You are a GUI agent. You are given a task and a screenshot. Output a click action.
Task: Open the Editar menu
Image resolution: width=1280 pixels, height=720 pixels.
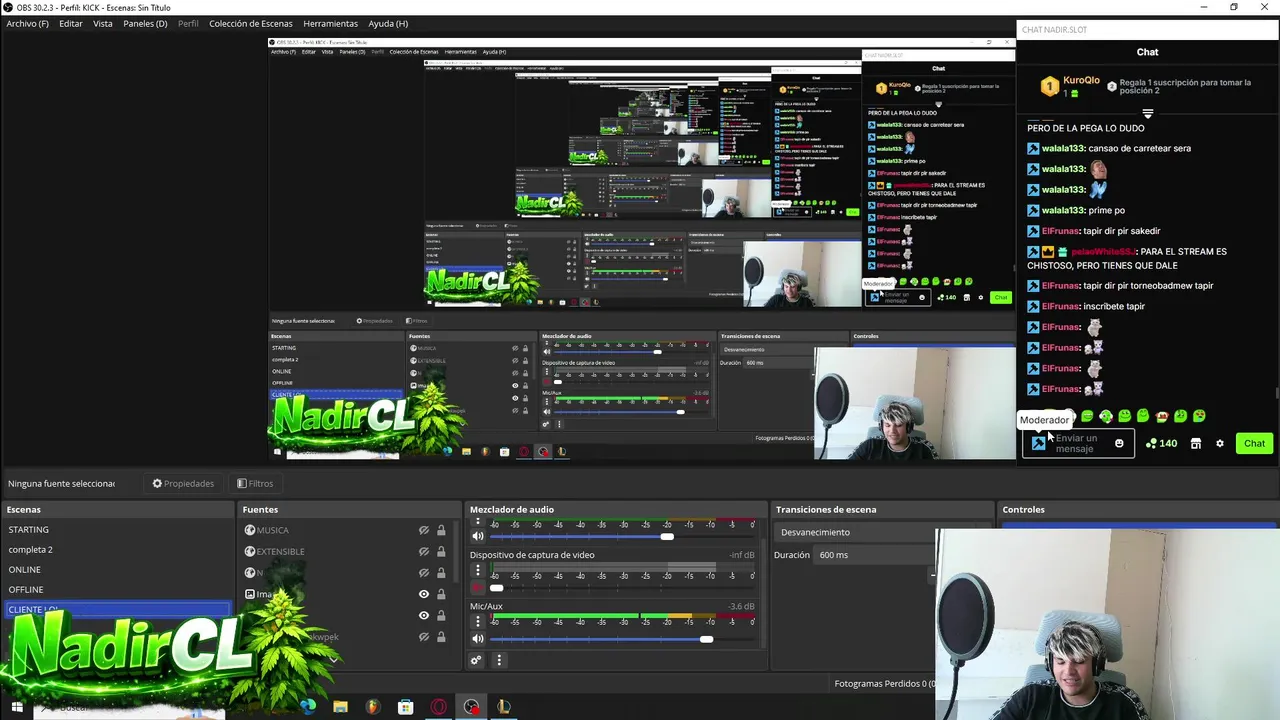click(x=71, y=23)
